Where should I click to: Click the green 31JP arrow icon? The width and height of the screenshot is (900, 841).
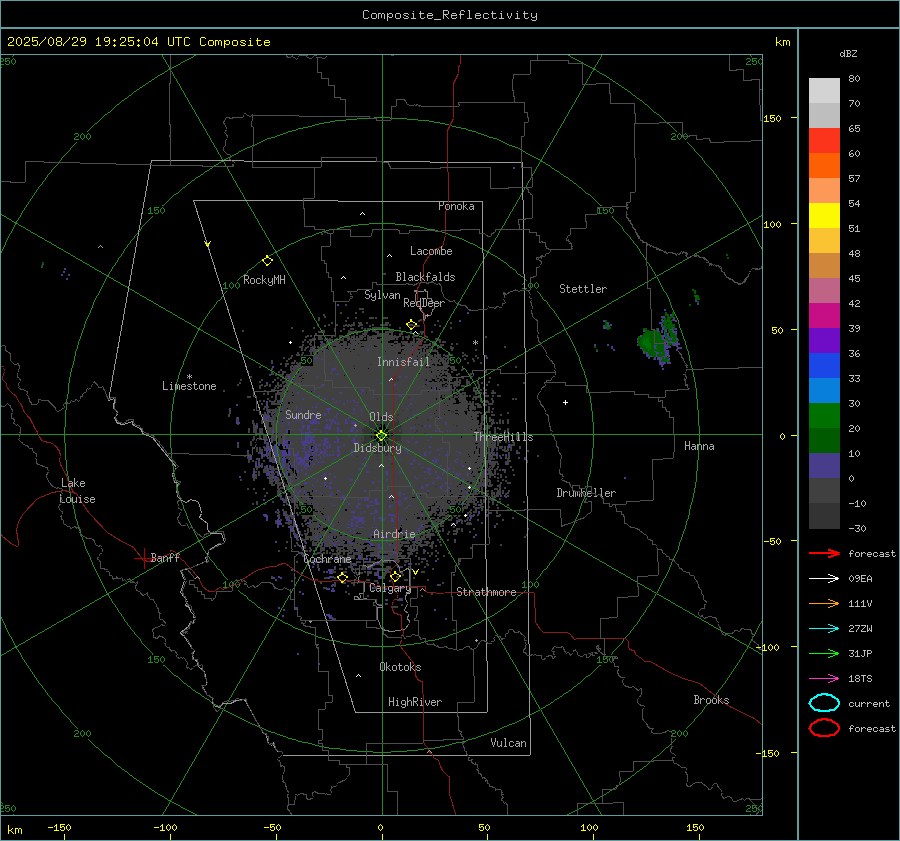[824, 653]
